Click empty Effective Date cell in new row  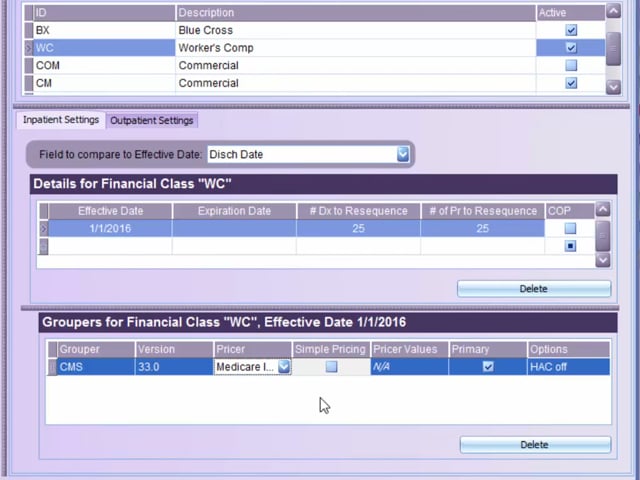click(110, 246)
